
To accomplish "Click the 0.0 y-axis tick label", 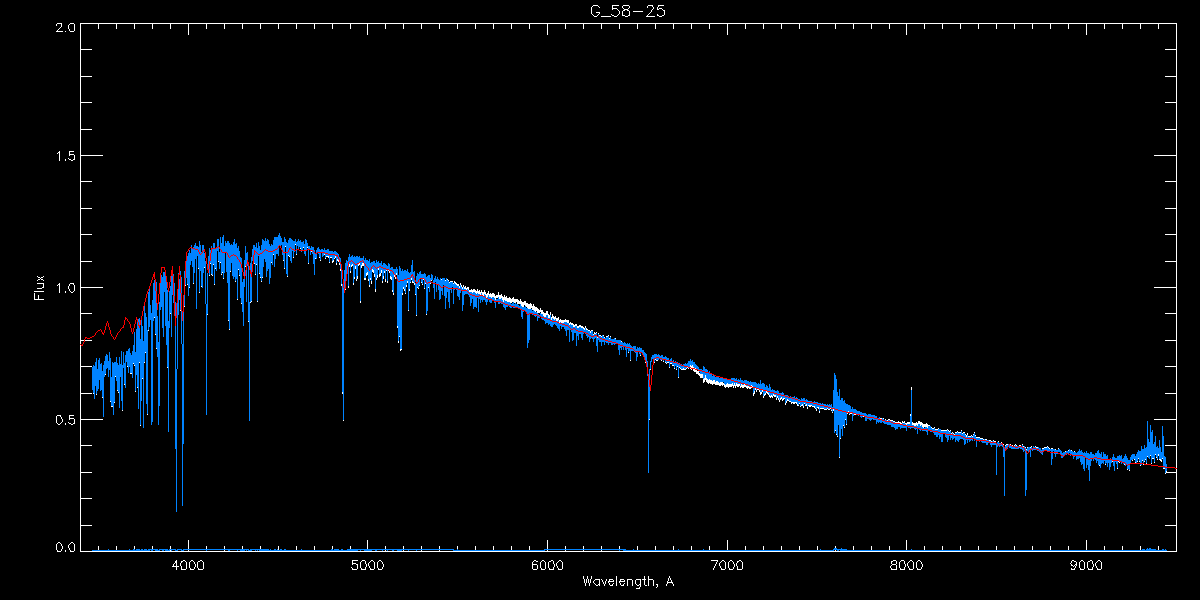I will point(62,547).
